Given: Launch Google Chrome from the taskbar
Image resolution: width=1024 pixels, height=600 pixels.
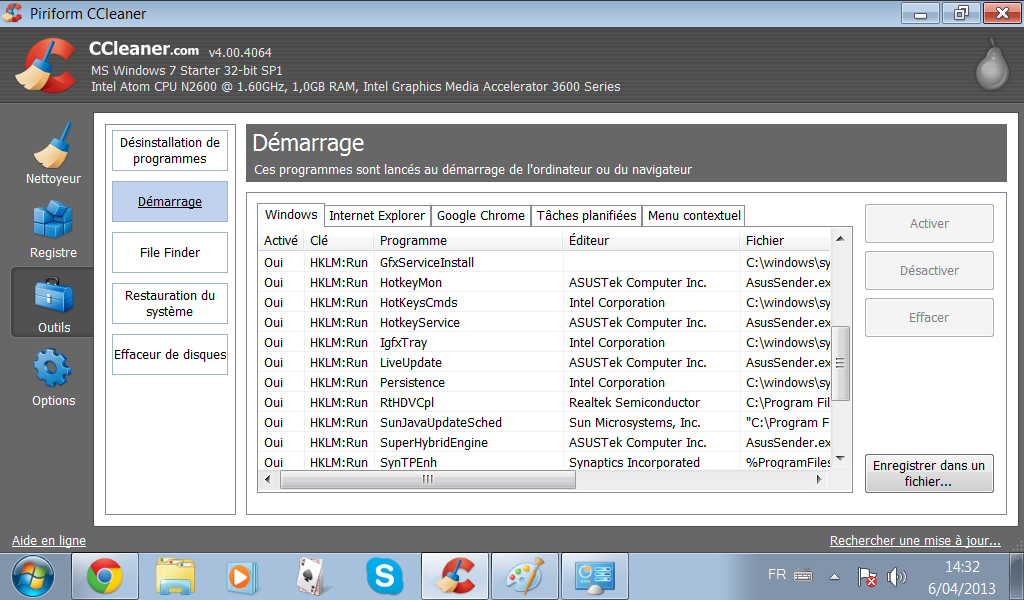Looking at the screenshot, I should (104, 576).
